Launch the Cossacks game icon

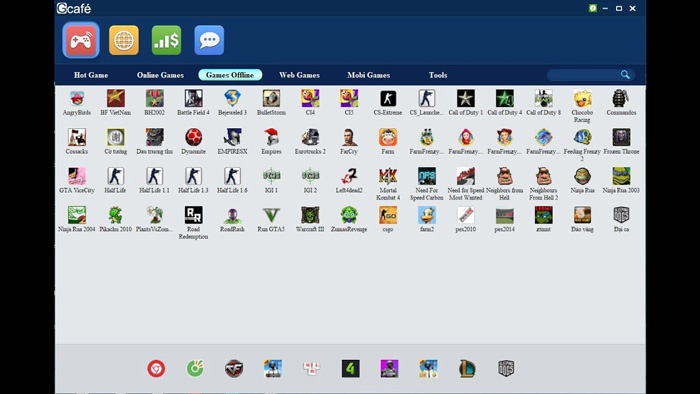(77, 137)
